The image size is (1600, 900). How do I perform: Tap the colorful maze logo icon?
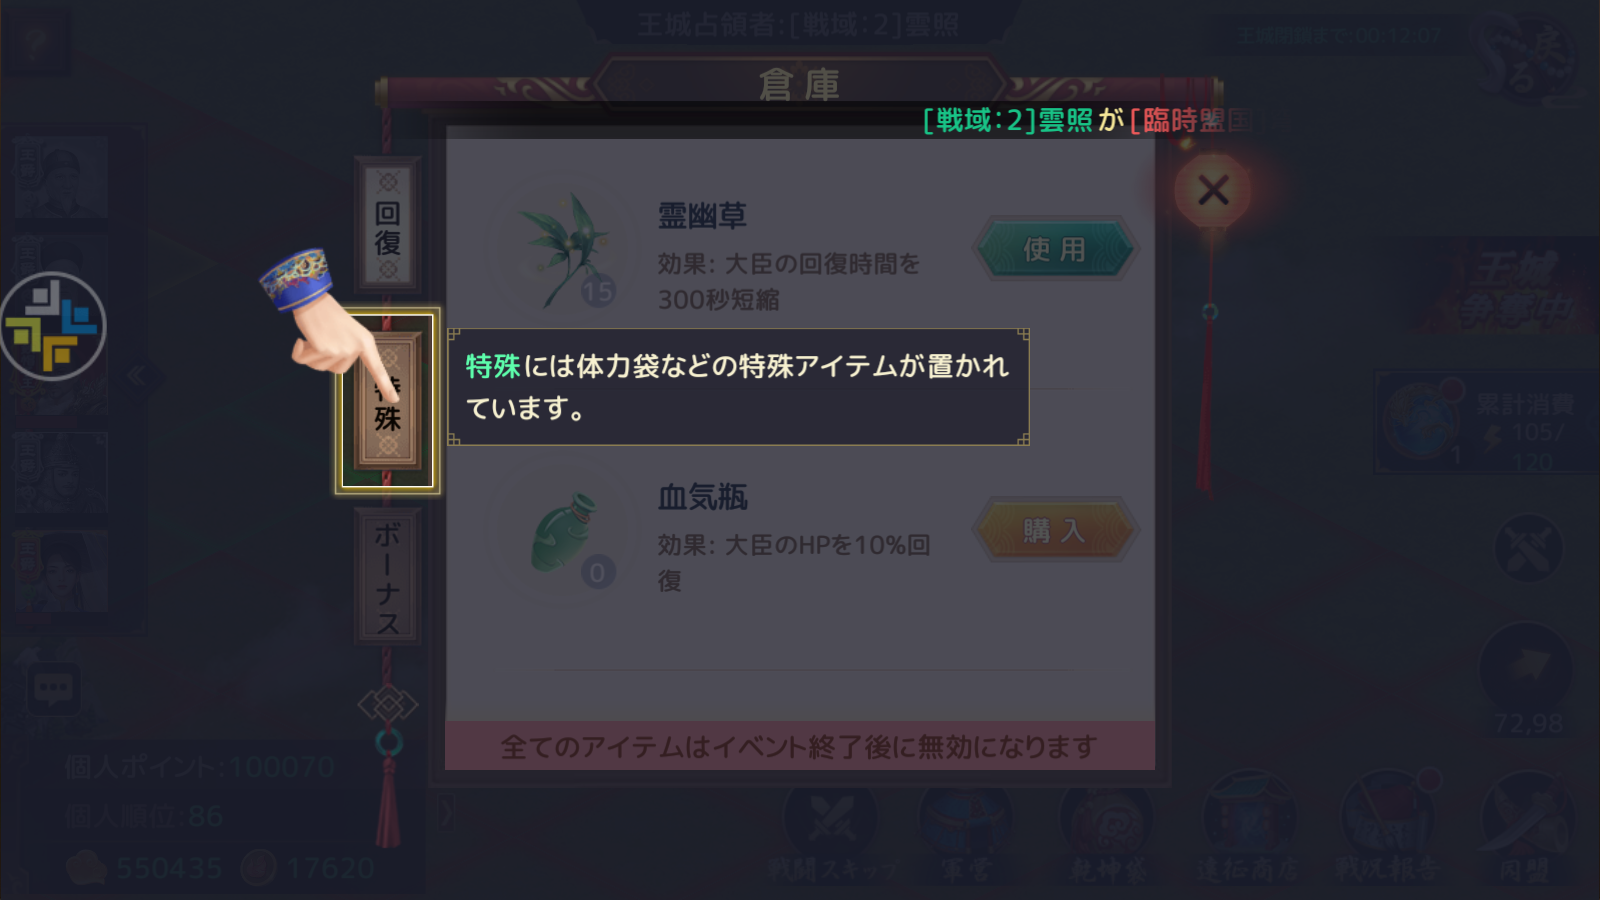tap(52, 326)
